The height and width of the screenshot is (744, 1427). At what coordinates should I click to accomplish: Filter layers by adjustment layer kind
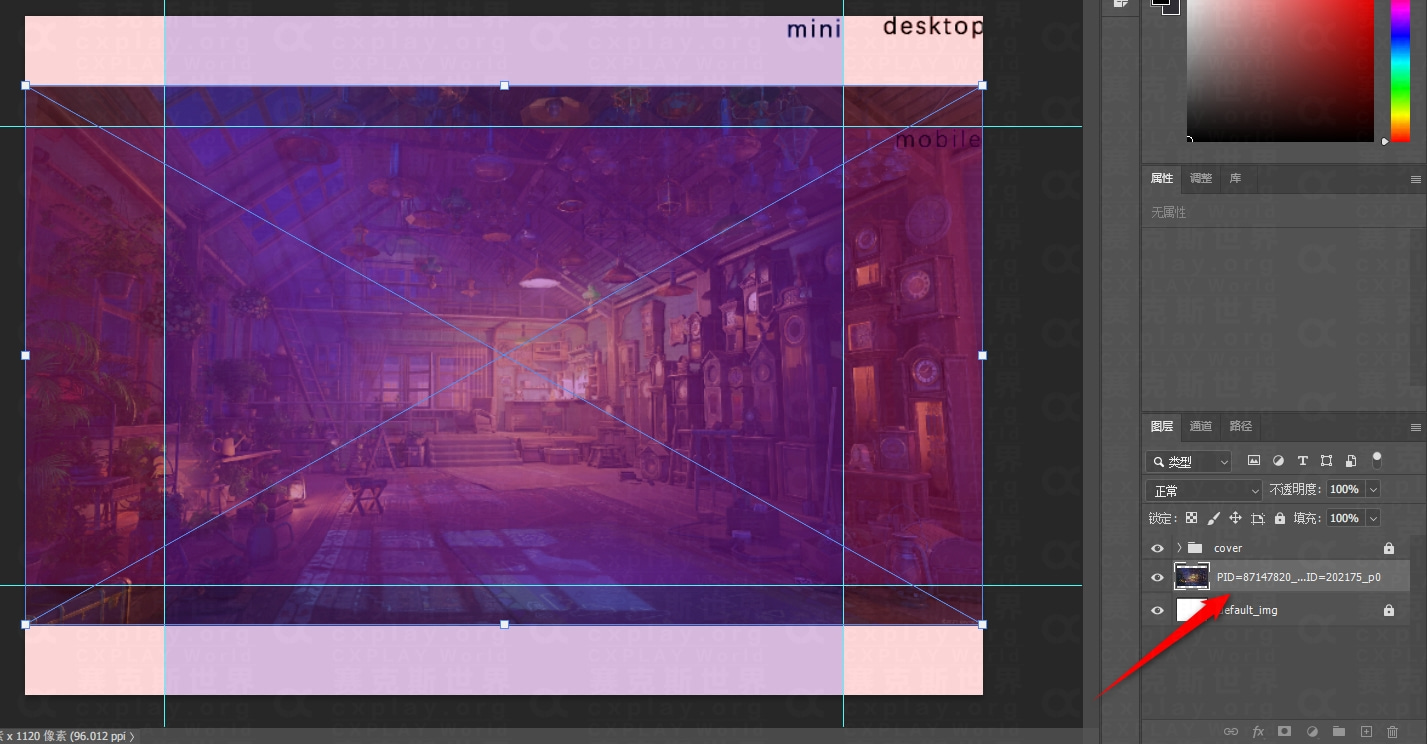click(x=1278, y=461)
